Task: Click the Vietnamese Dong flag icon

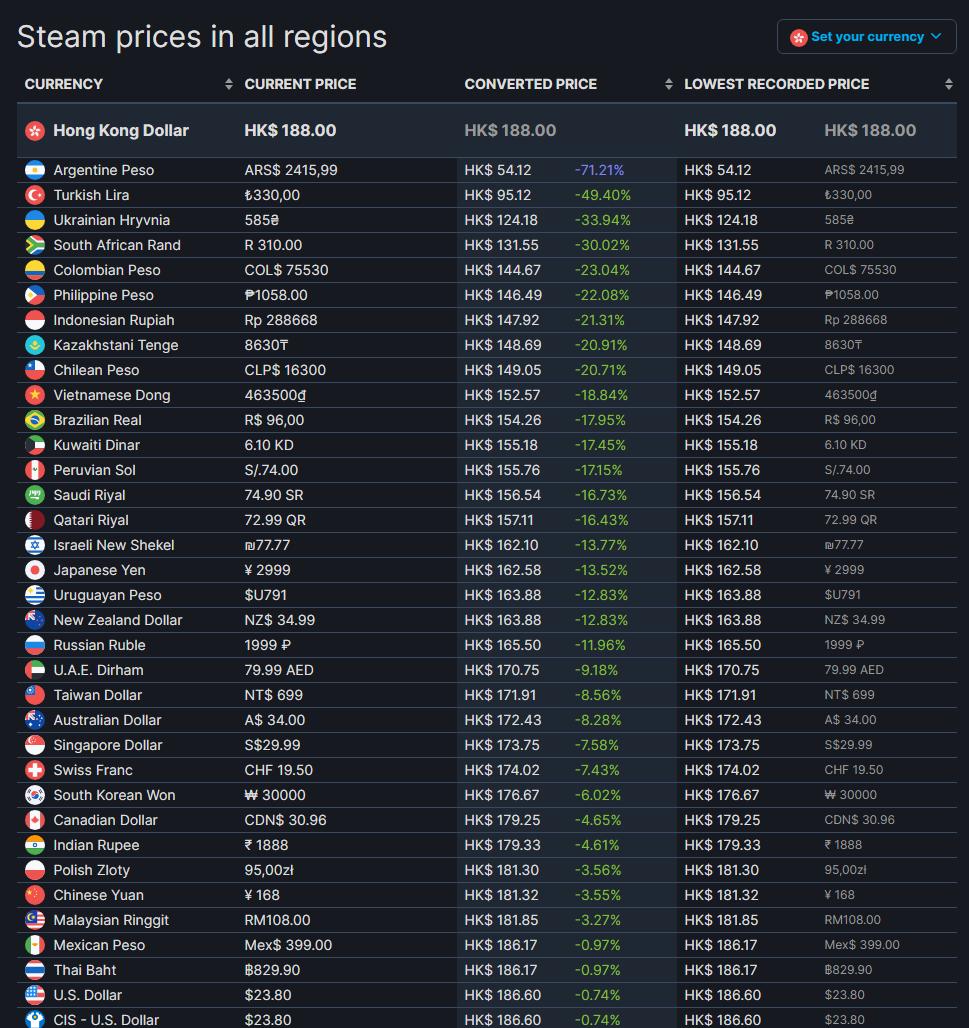Action: [x=35, y=395]
